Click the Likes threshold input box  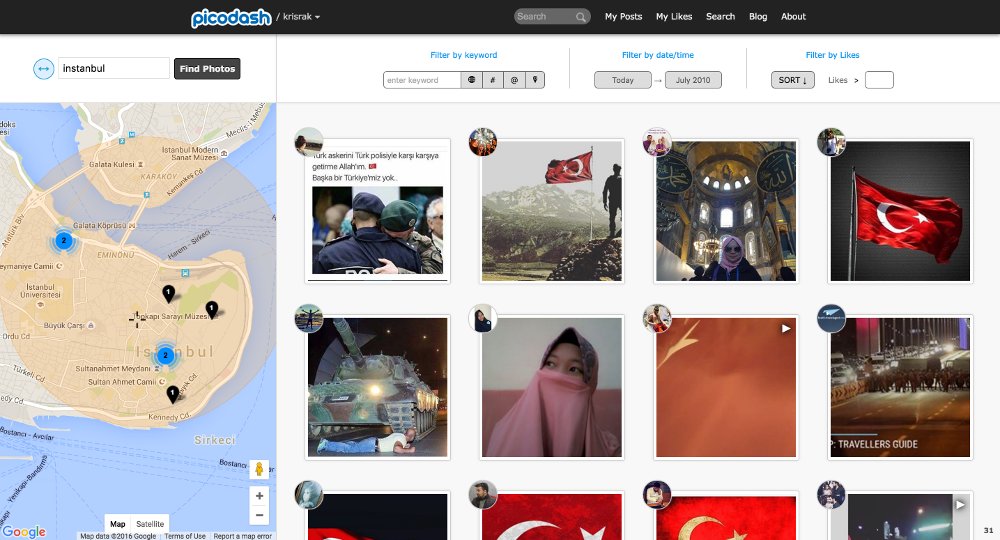tap(879, 80)
